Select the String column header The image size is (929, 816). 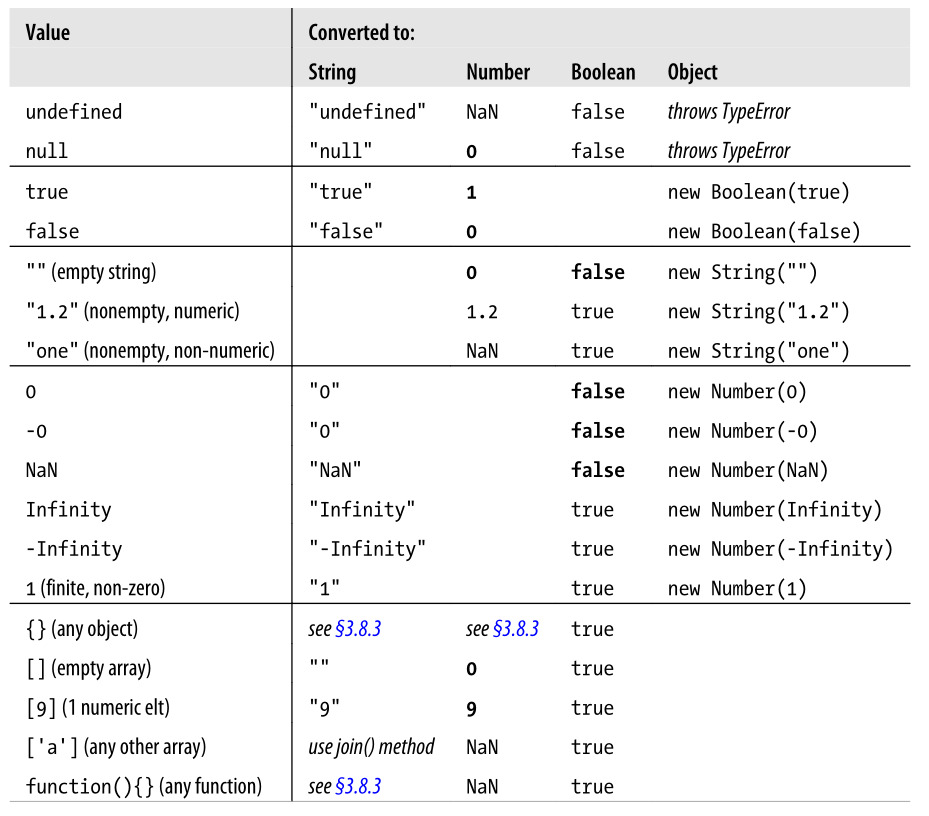332,72
